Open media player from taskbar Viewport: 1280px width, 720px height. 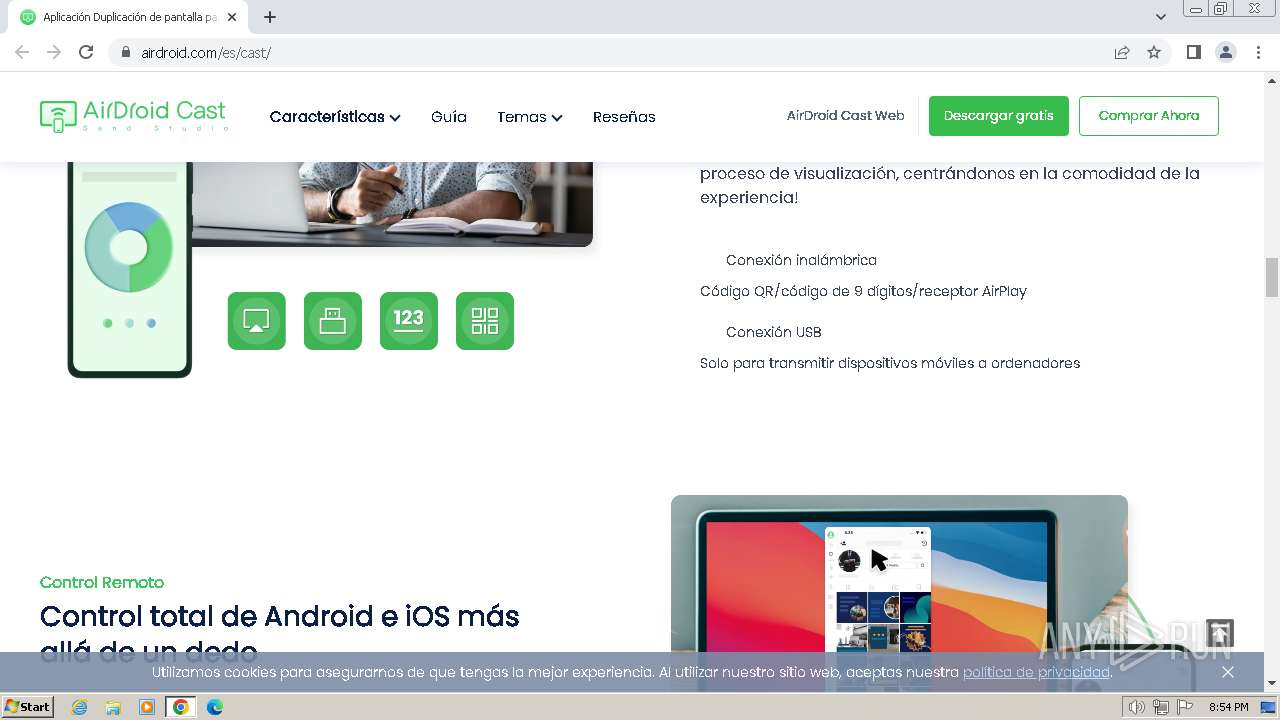point(147,707)
